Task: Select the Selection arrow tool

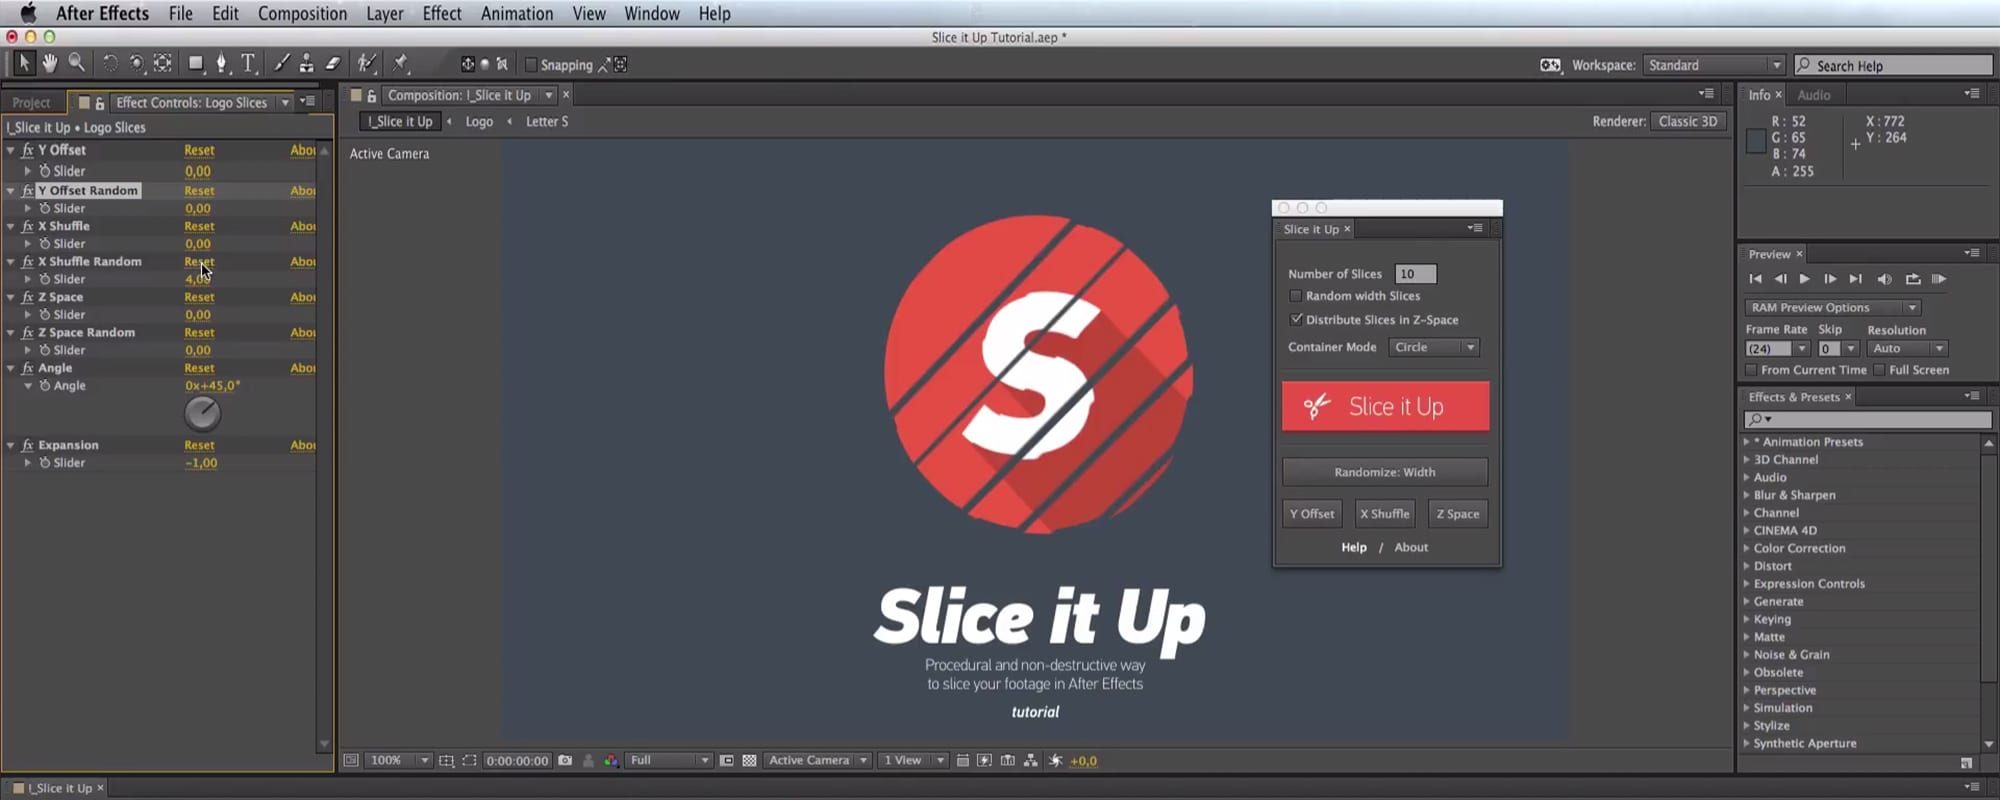Action: coord(24,63)
